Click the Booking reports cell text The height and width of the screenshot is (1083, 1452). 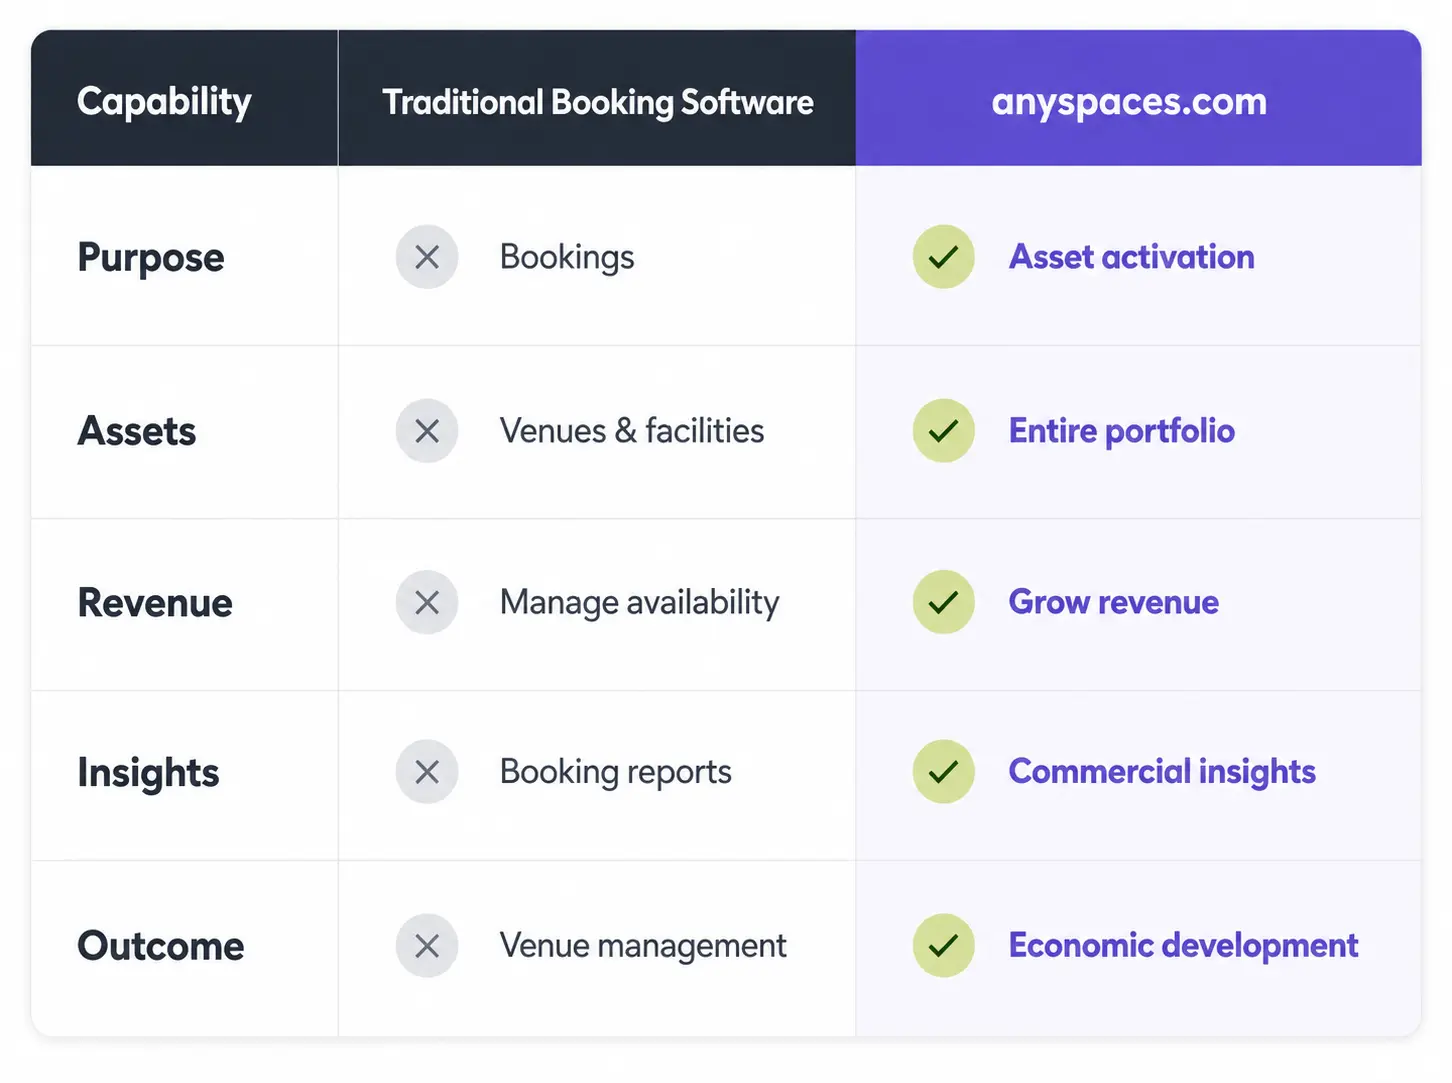[x=615, y=772]
